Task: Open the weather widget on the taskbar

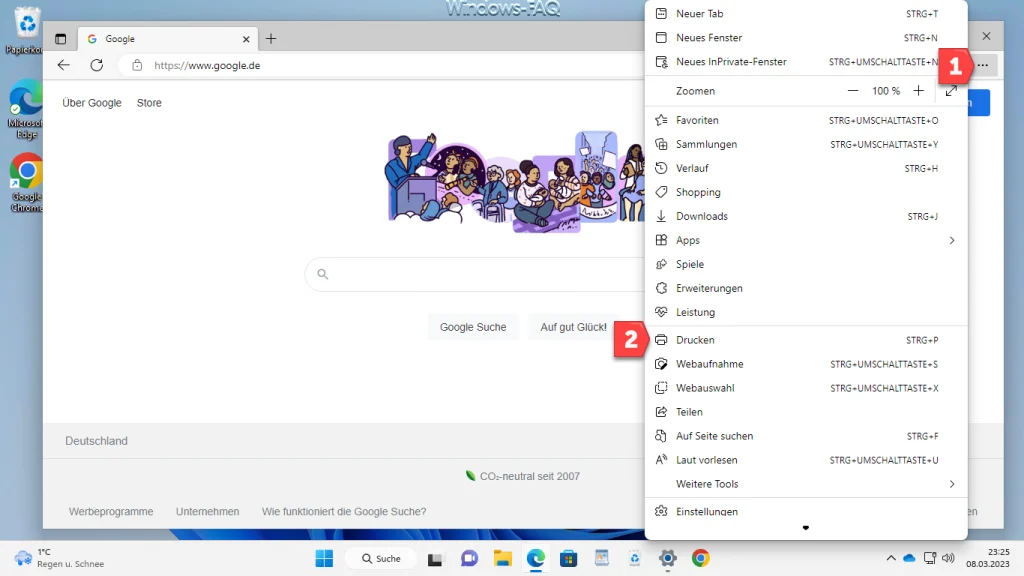Action: pos(59,558)
